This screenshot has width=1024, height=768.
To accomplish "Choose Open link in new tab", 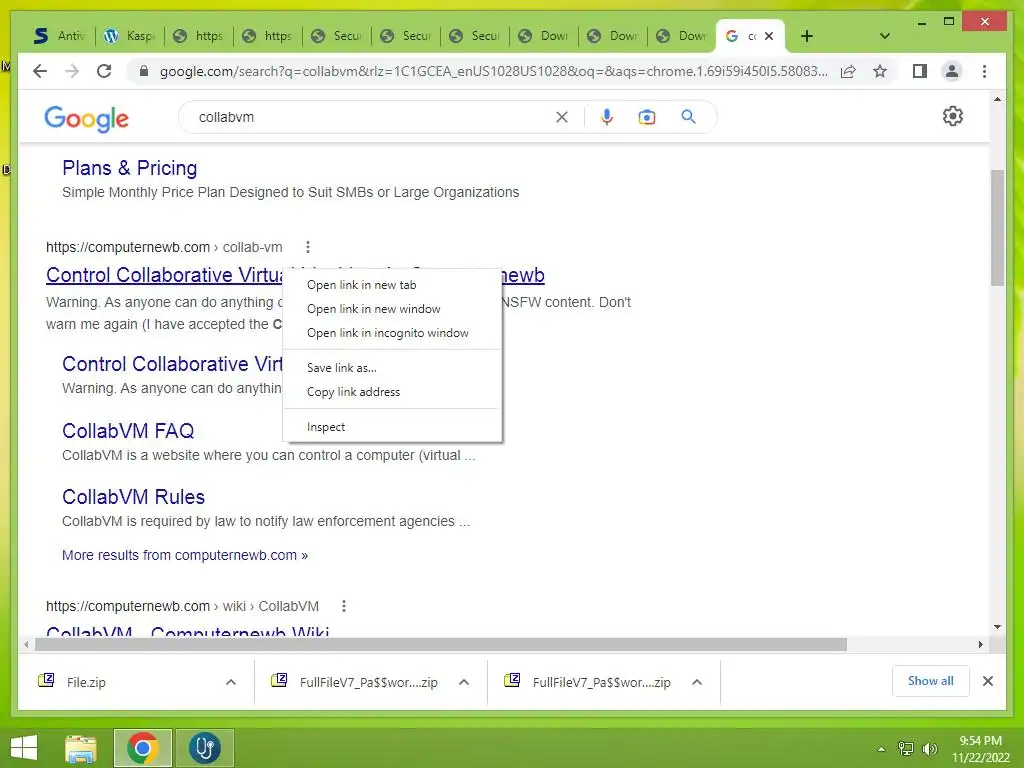I will coord(392,285).
